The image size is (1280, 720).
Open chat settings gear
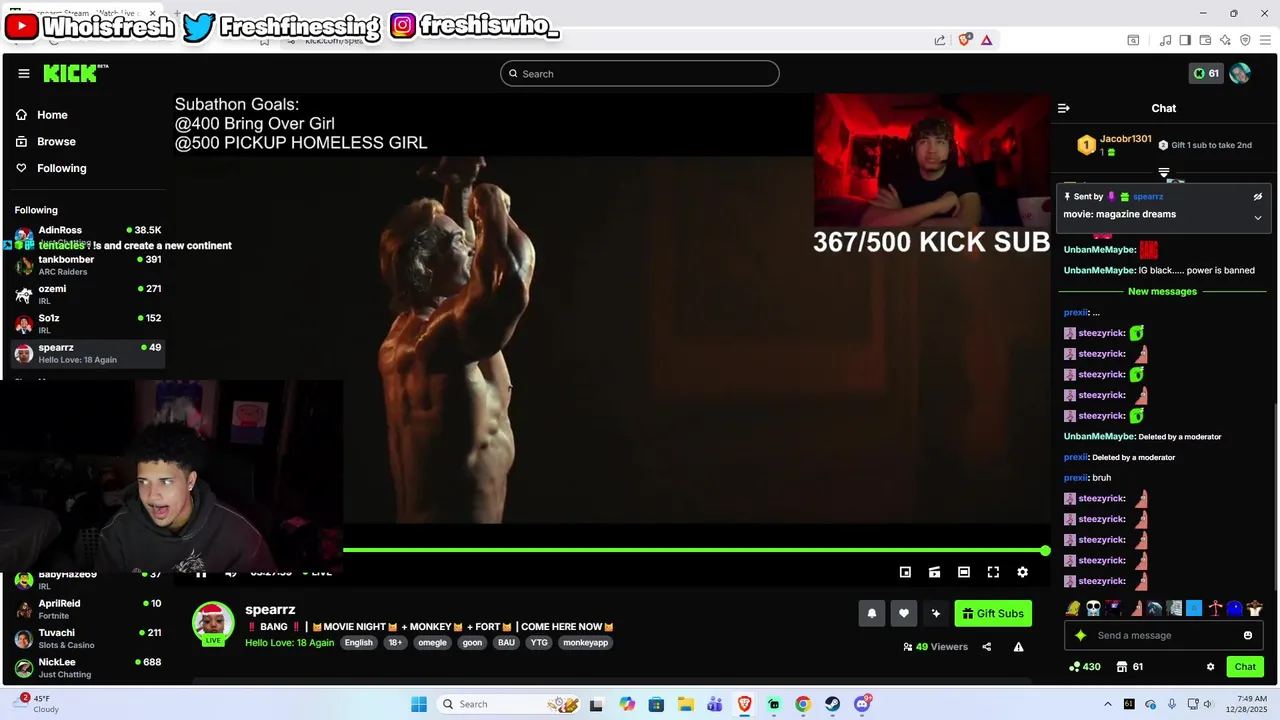1210,667
